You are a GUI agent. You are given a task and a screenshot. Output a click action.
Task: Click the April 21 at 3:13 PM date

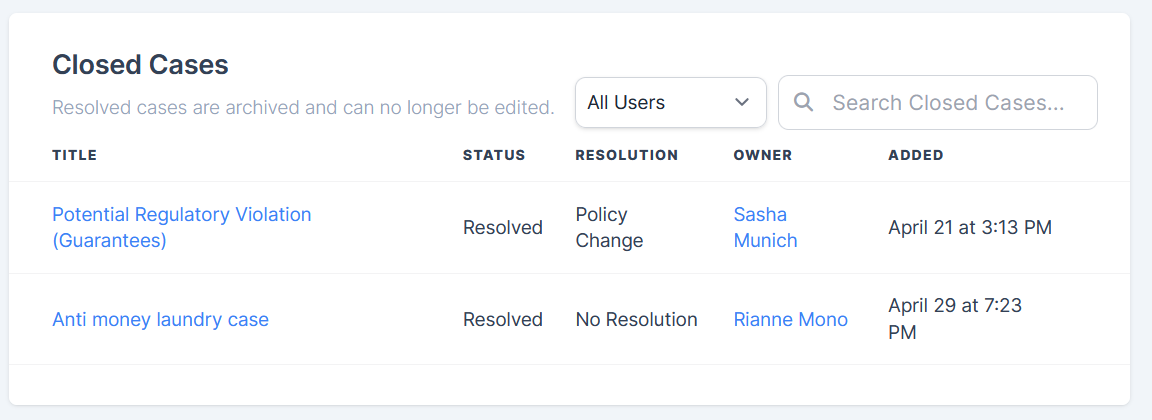point(969,228)
